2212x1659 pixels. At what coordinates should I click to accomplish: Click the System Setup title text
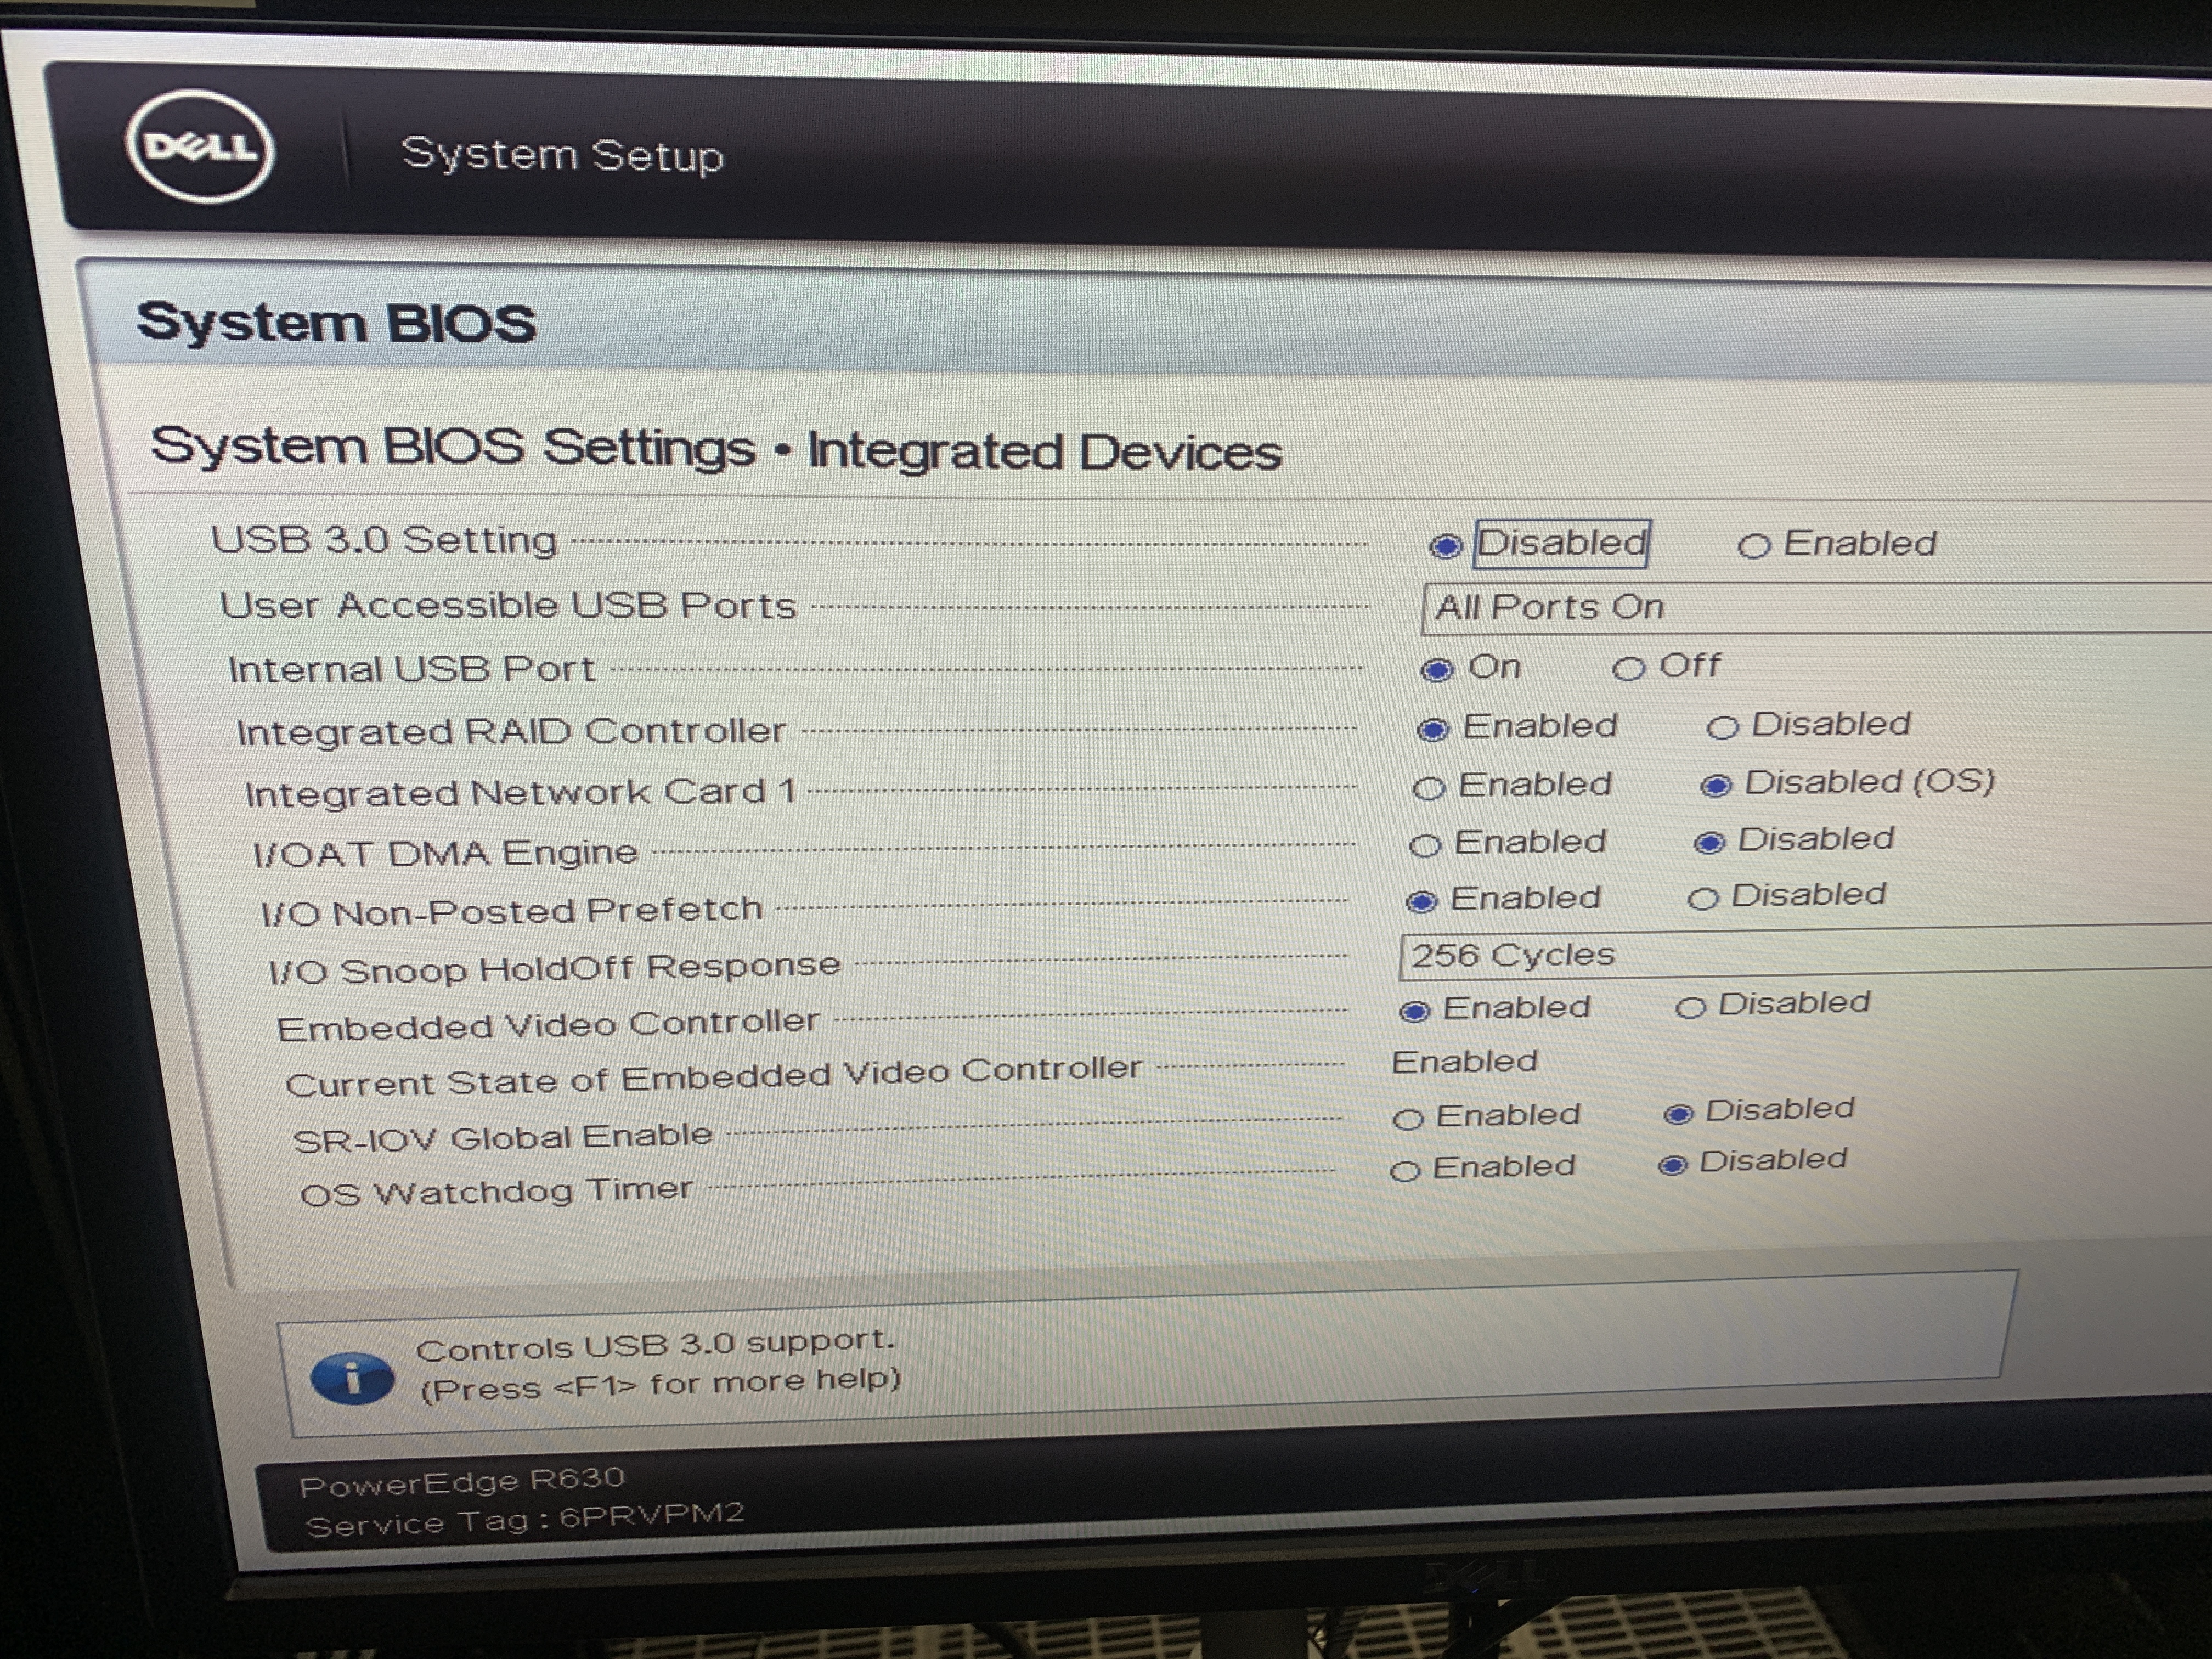562,155
